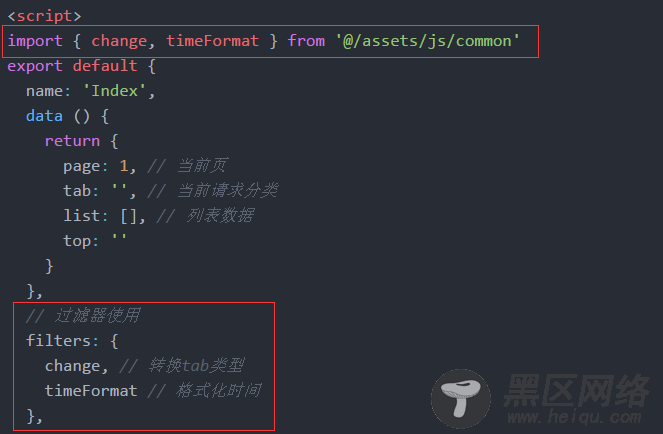Click timeFormat in the import statement
Viewport: 663px width, 434px height.
[x=212, y=41]
